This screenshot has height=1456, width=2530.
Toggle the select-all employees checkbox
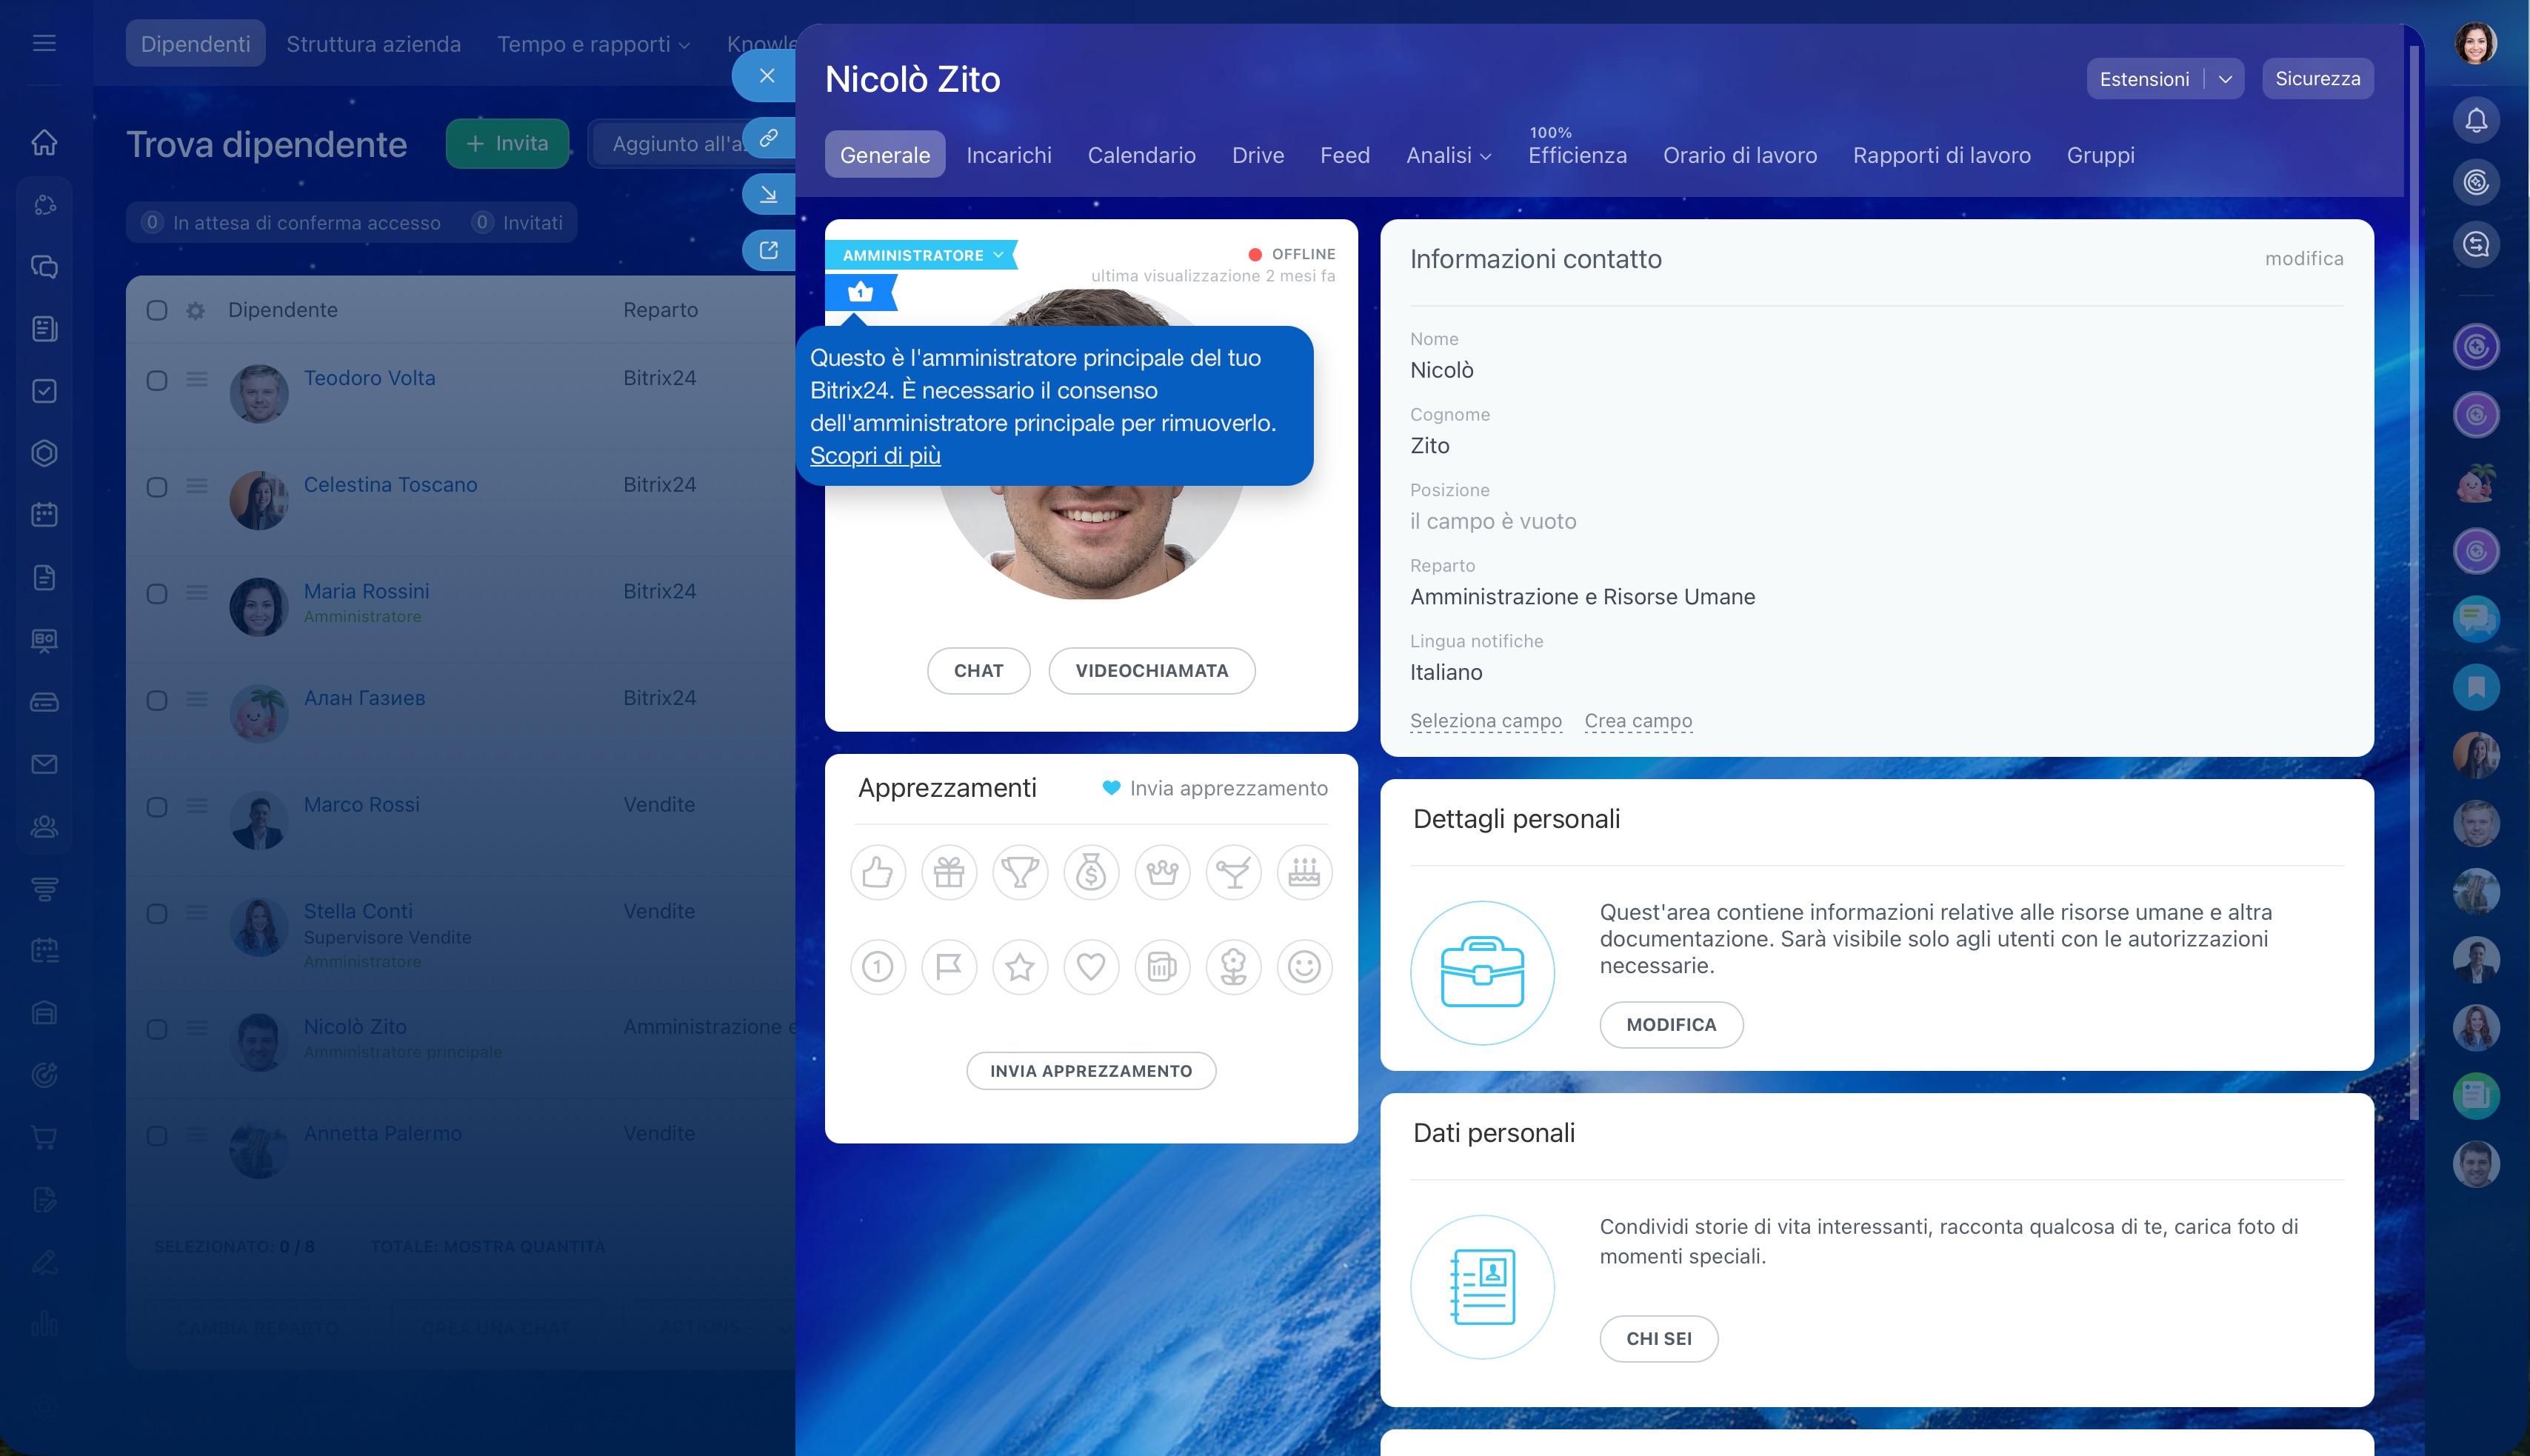[157, 310]
